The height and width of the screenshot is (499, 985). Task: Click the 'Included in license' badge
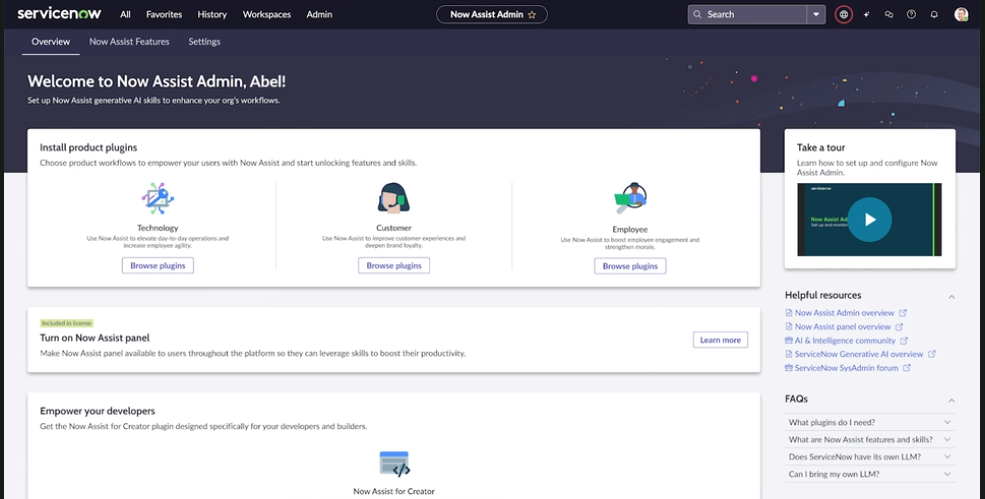(67, 323)
